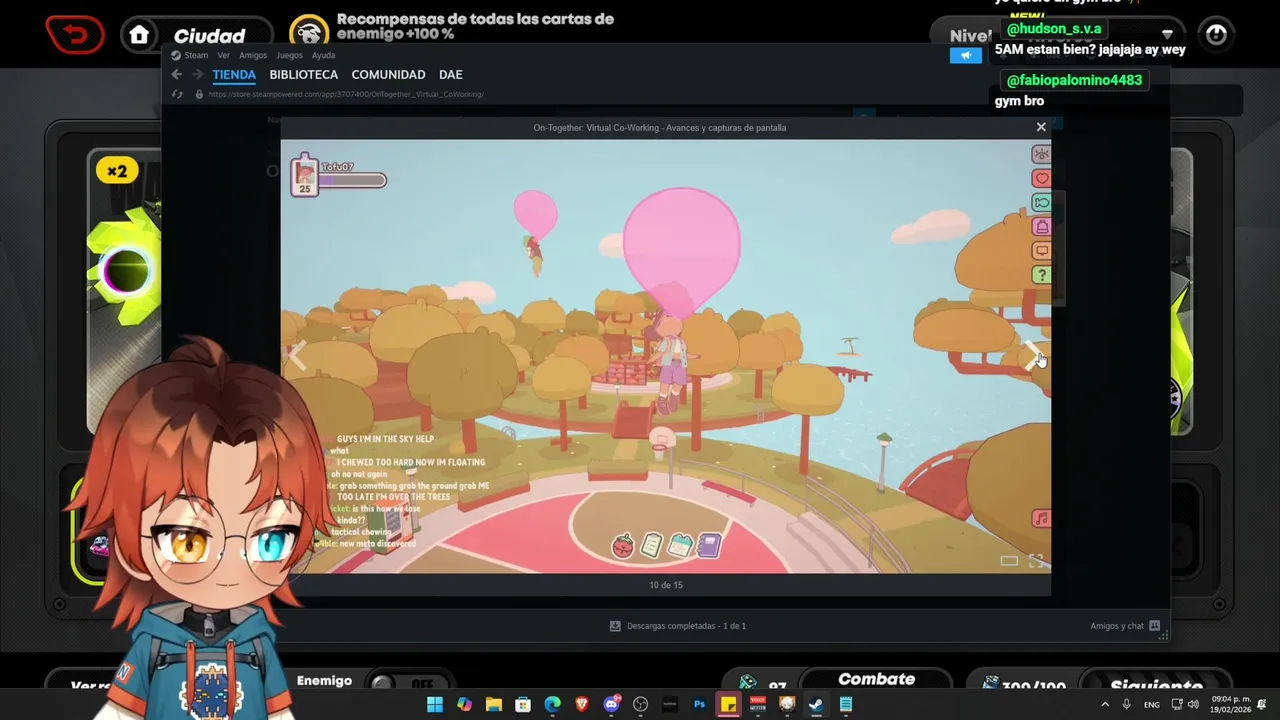Image resolution: width=1280 pixels, height=720 pixels.
Task: Click username @fabiopalomino4483 in chat
Action: (1074, 80)
